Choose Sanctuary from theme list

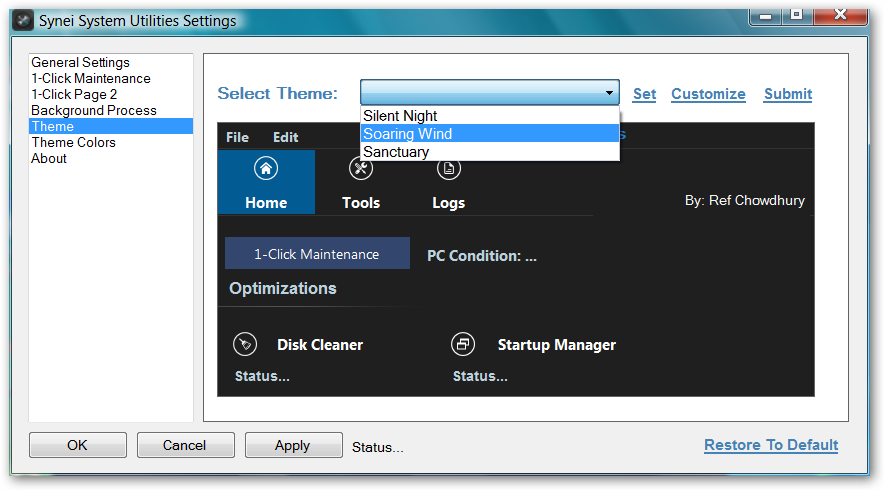click(489, 152)
